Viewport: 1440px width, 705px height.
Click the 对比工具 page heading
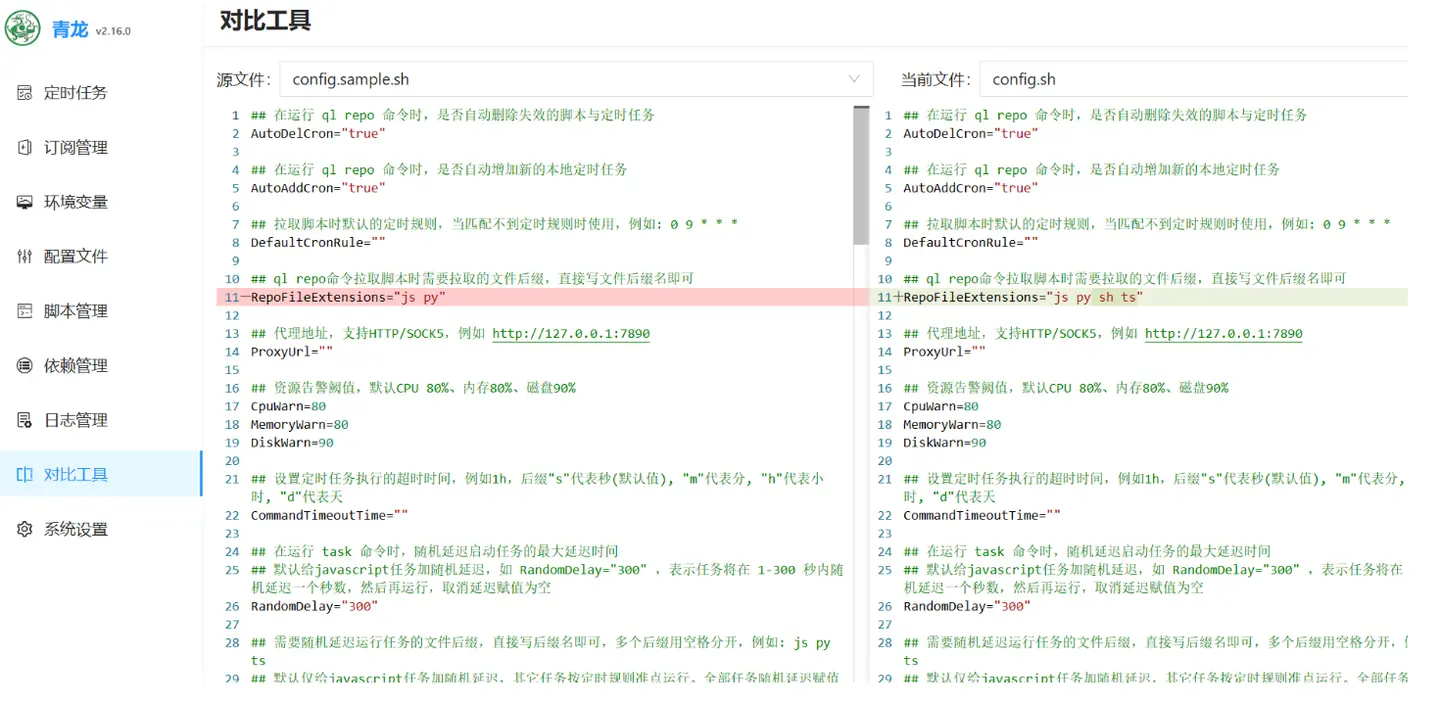point(265,20)
